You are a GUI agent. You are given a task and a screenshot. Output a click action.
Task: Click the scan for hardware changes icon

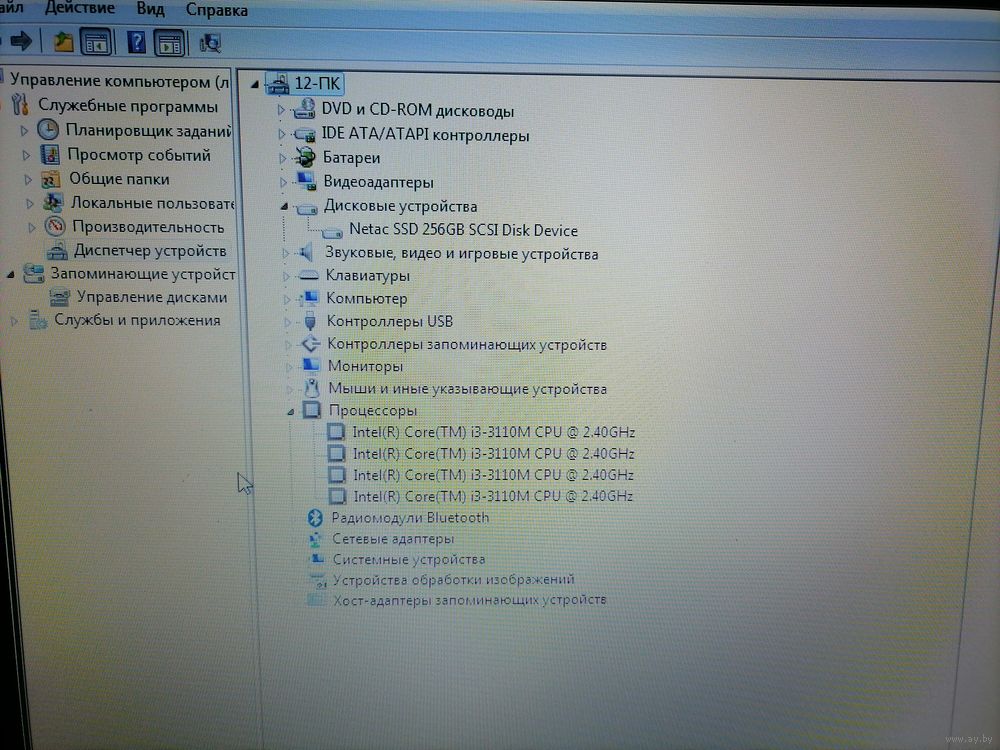tap(210, 43)
